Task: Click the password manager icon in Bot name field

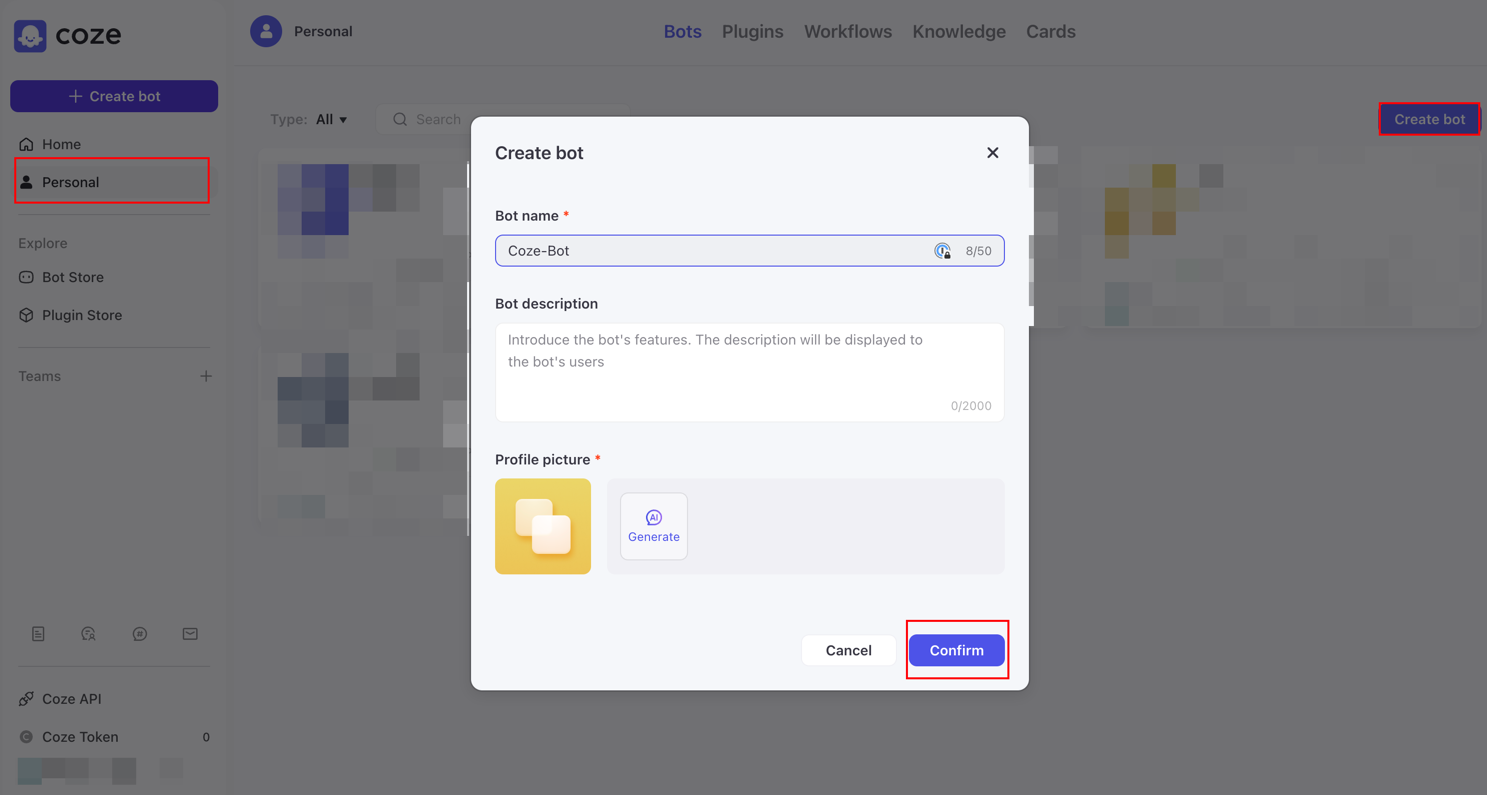Action: tap(943, 251)
